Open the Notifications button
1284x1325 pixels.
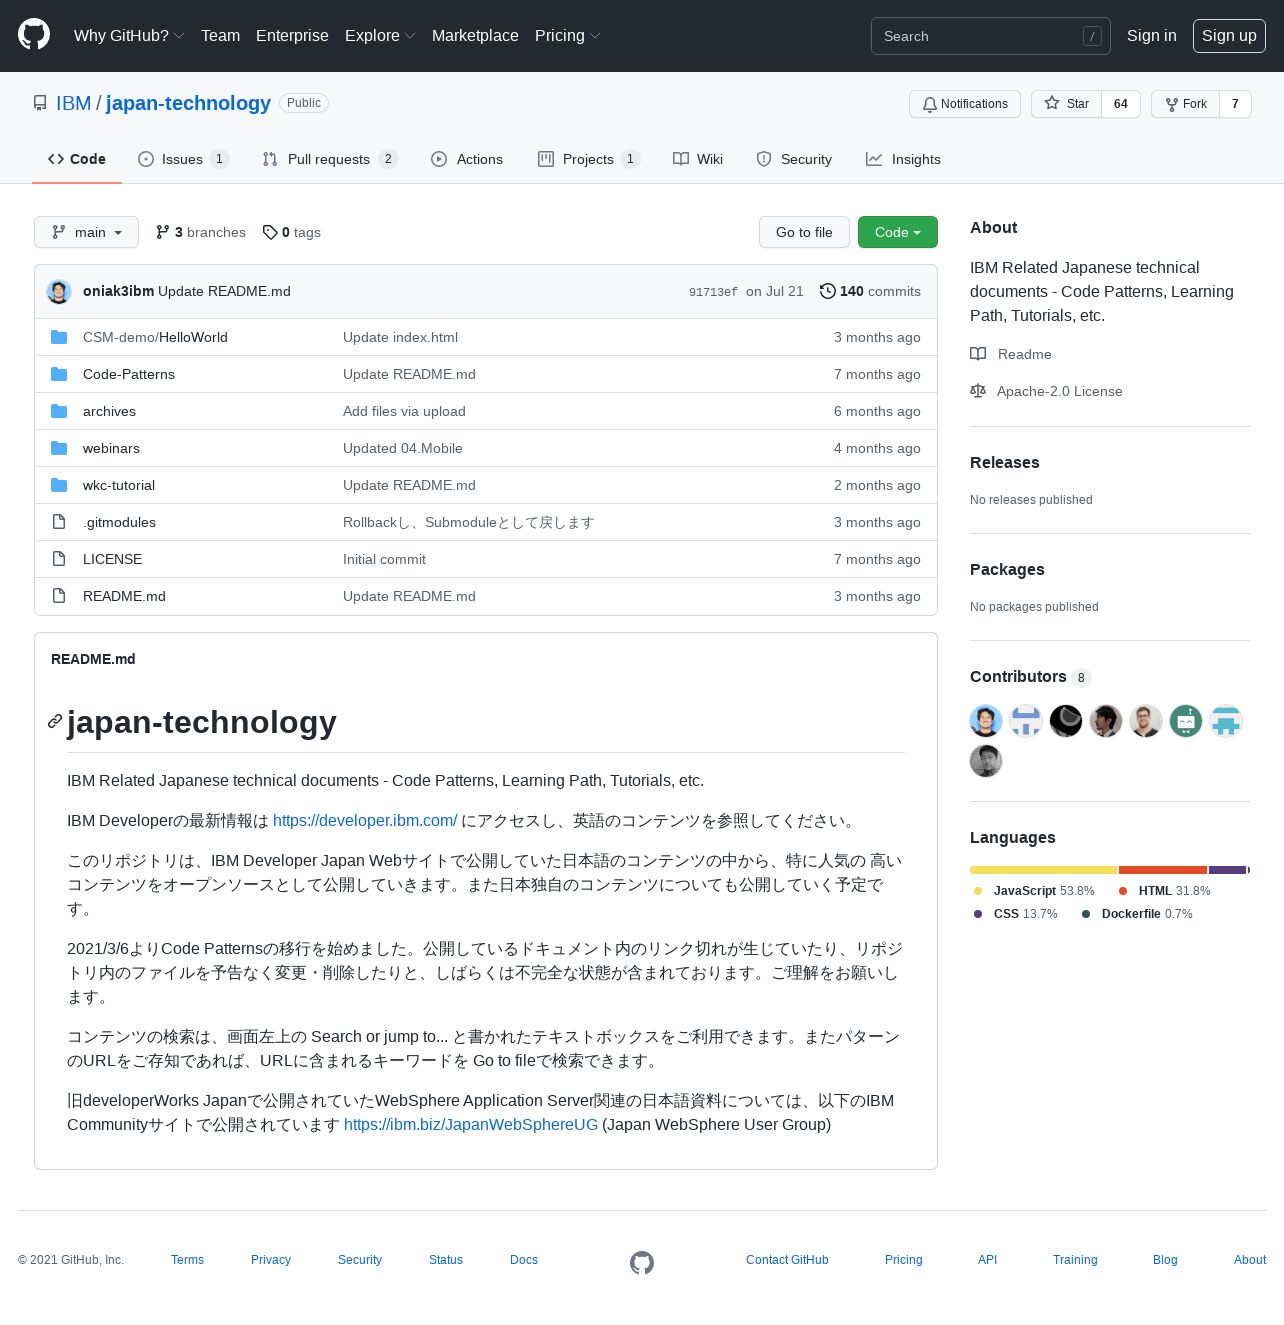point(965,104)
